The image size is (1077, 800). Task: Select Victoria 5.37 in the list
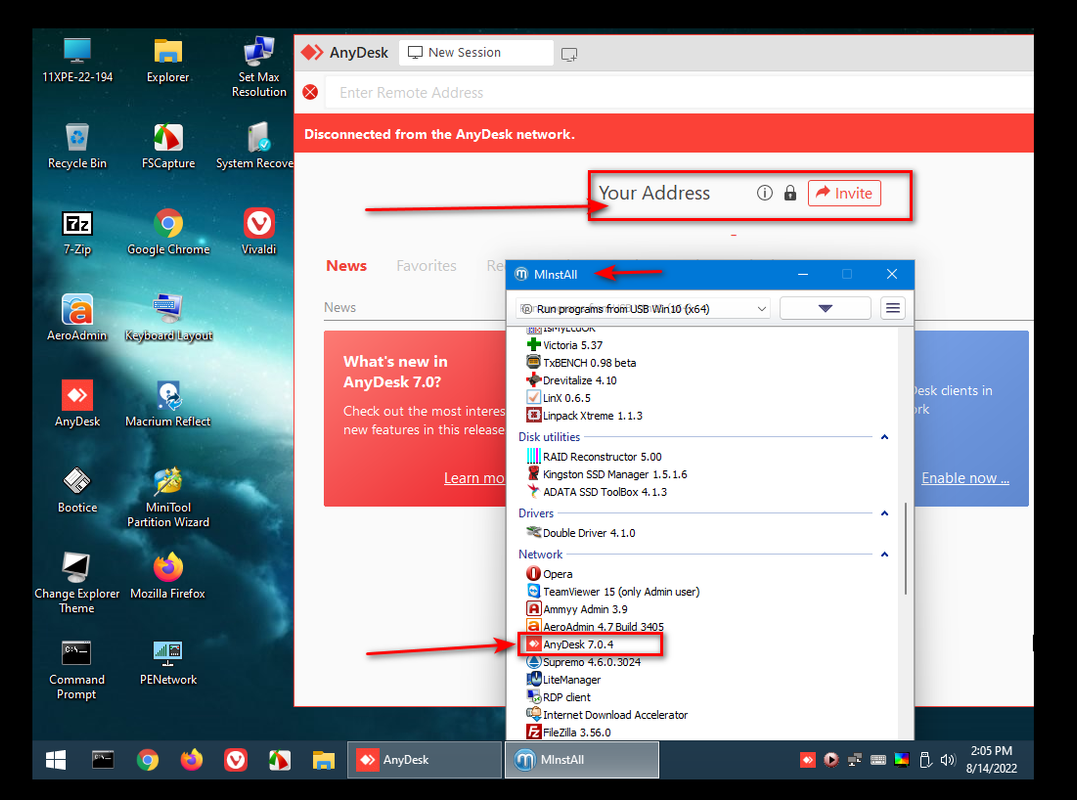pos(565,345)
